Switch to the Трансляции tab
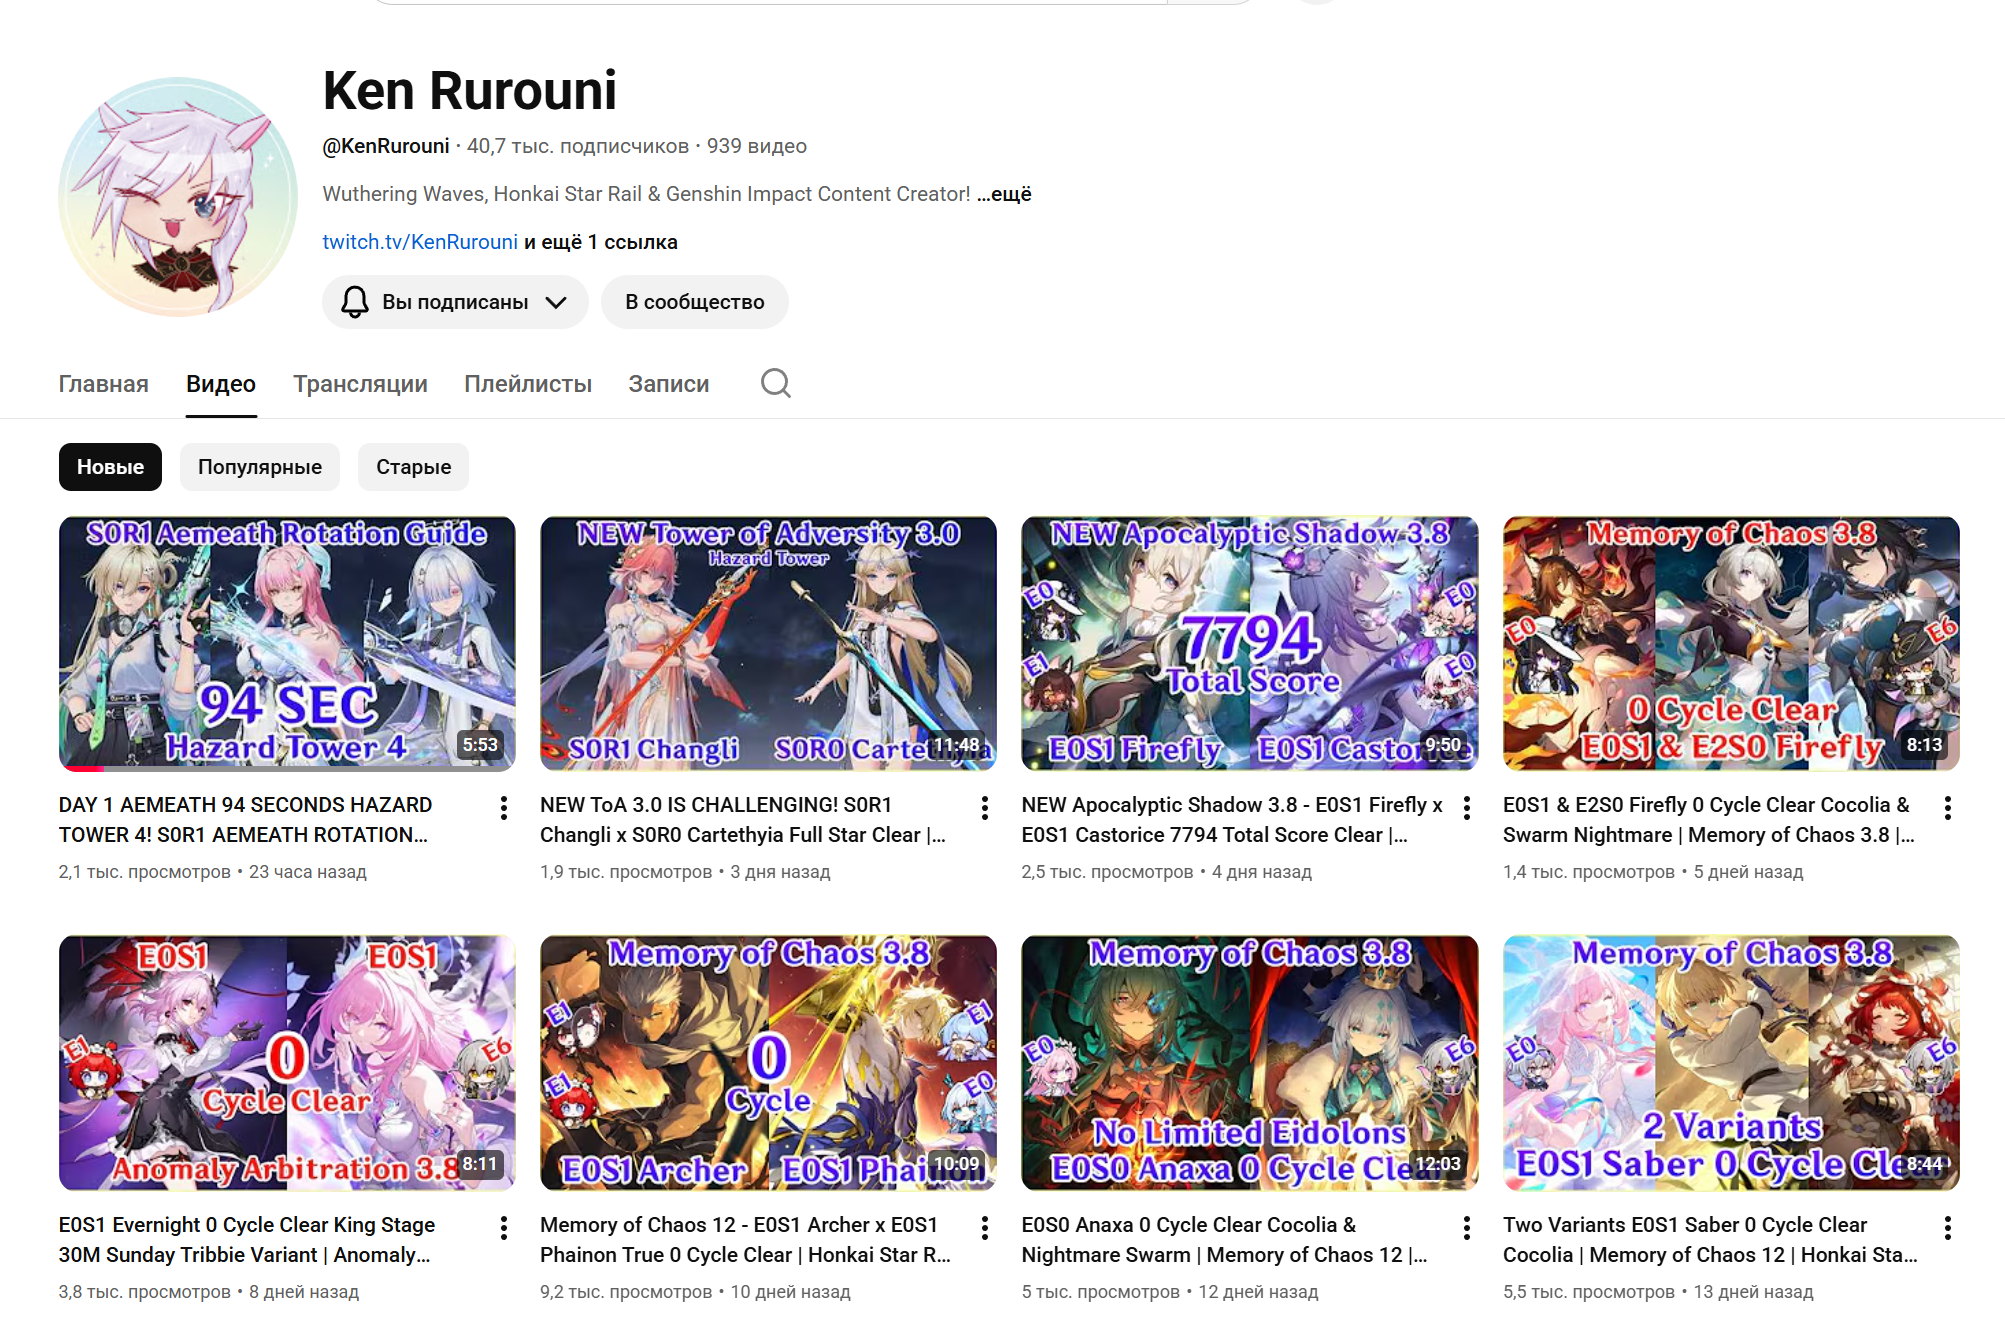 pyautogui.click(x=360, y=384)
